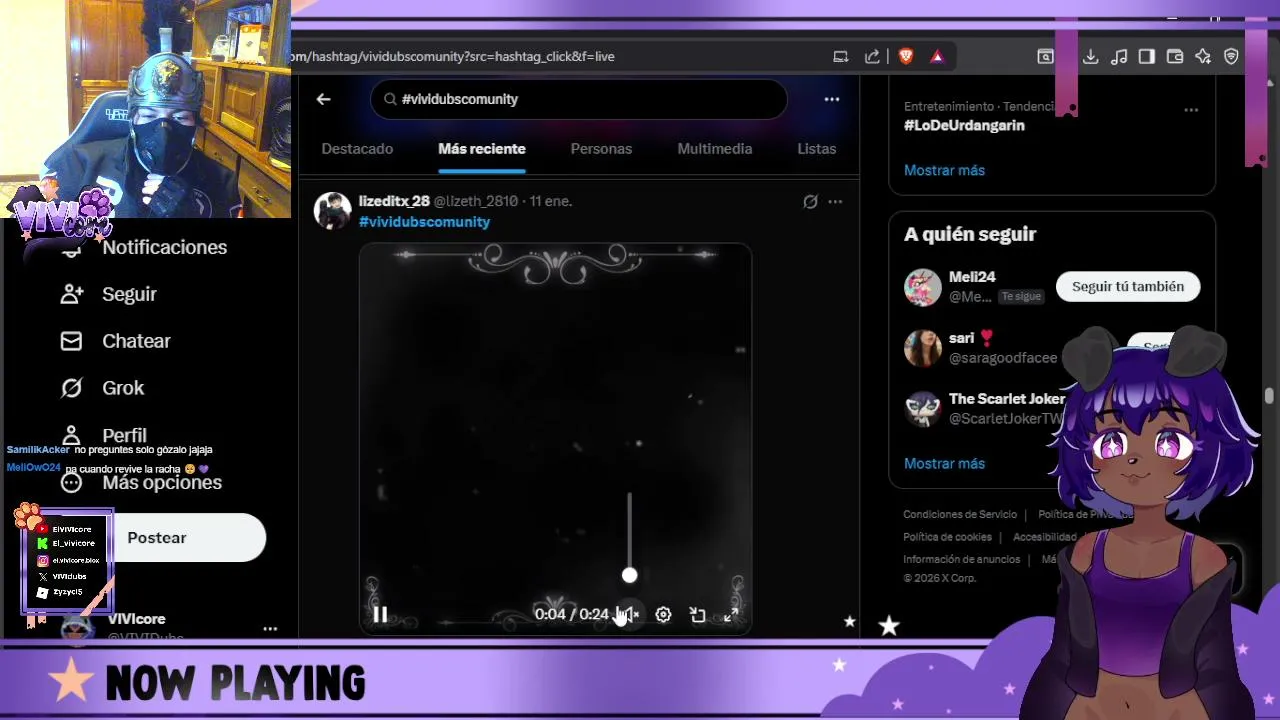Adjust the video volume slider knob
Screen dimensions: 1280x720
coord(629,575)
